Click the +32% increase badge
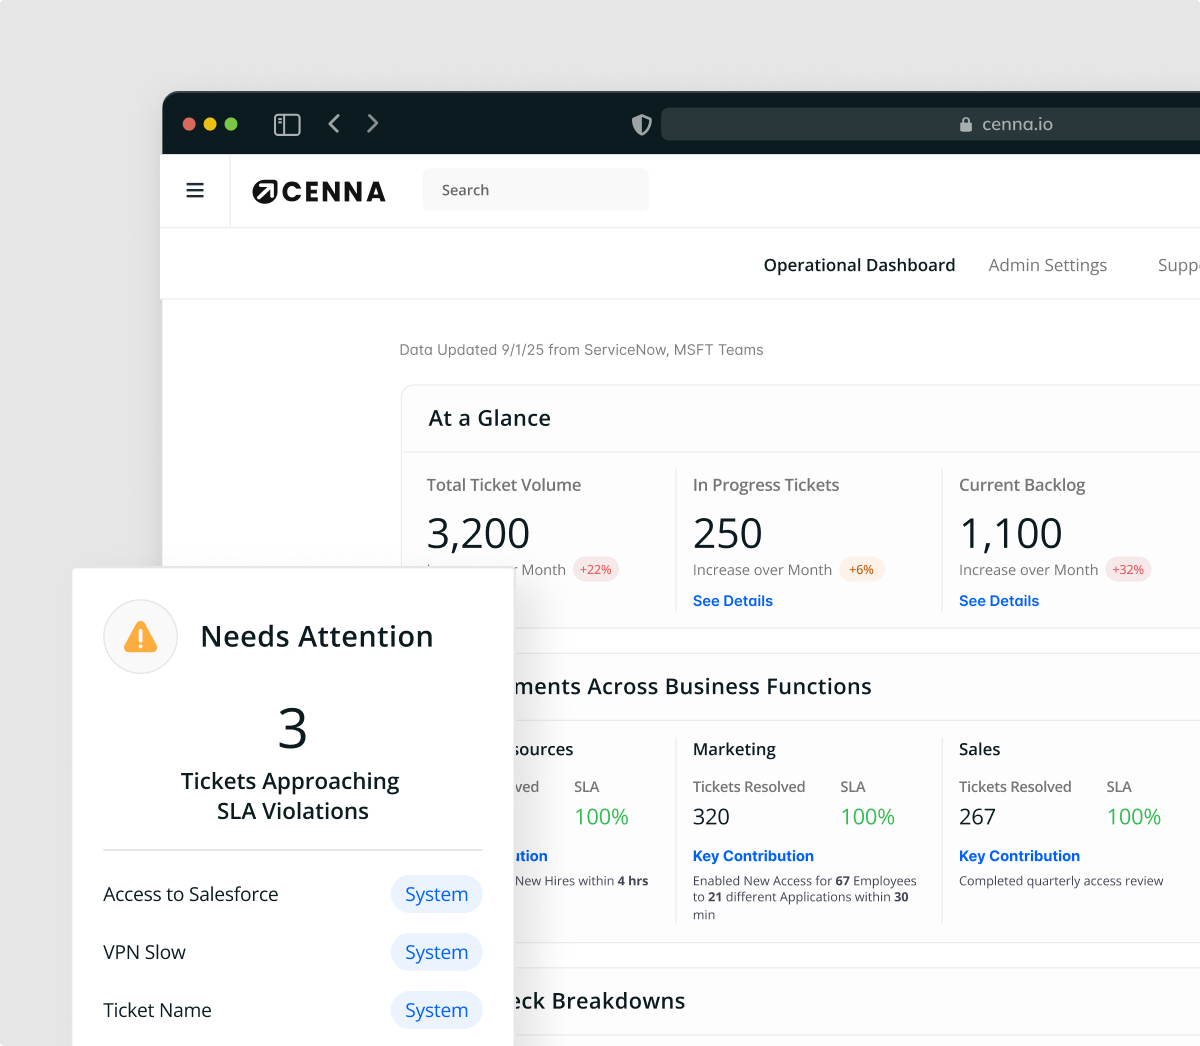Image resolution: width=1200 pixels, height=1046 pixels. tap(1128, 569)
